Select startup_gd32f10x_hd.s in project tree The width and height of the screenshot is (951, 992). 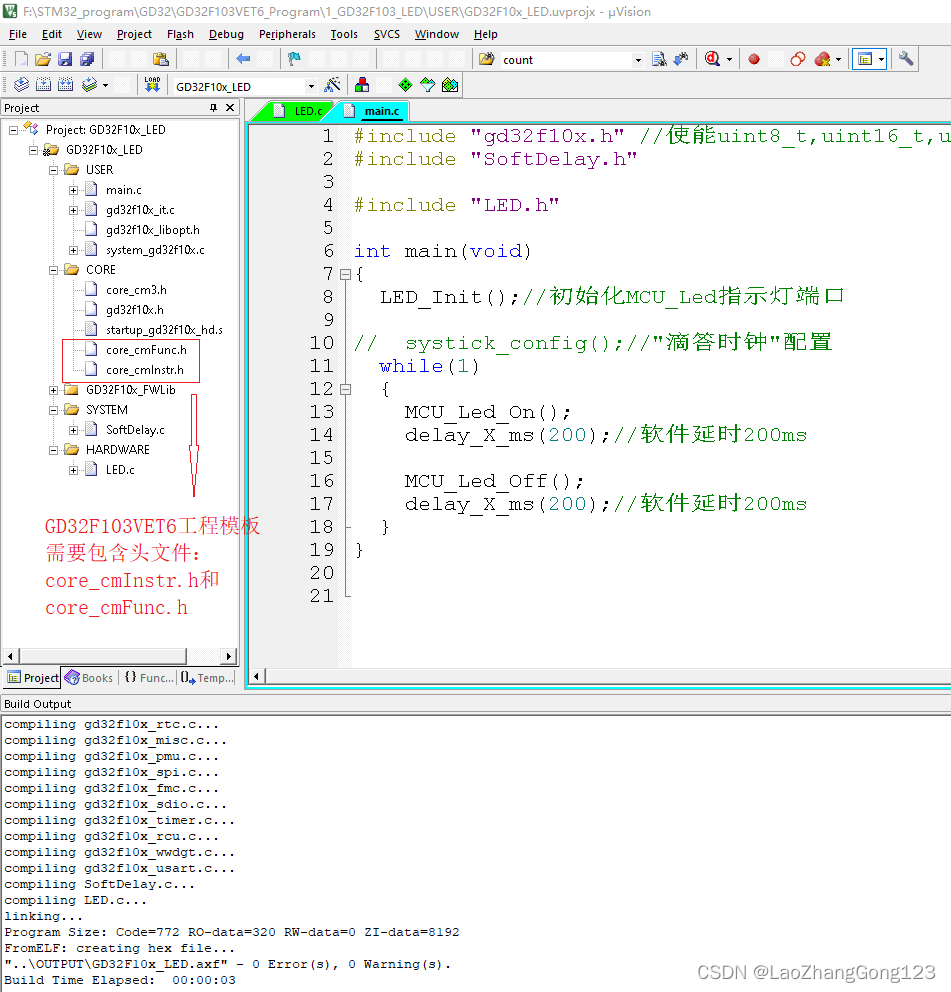(164, 330)
